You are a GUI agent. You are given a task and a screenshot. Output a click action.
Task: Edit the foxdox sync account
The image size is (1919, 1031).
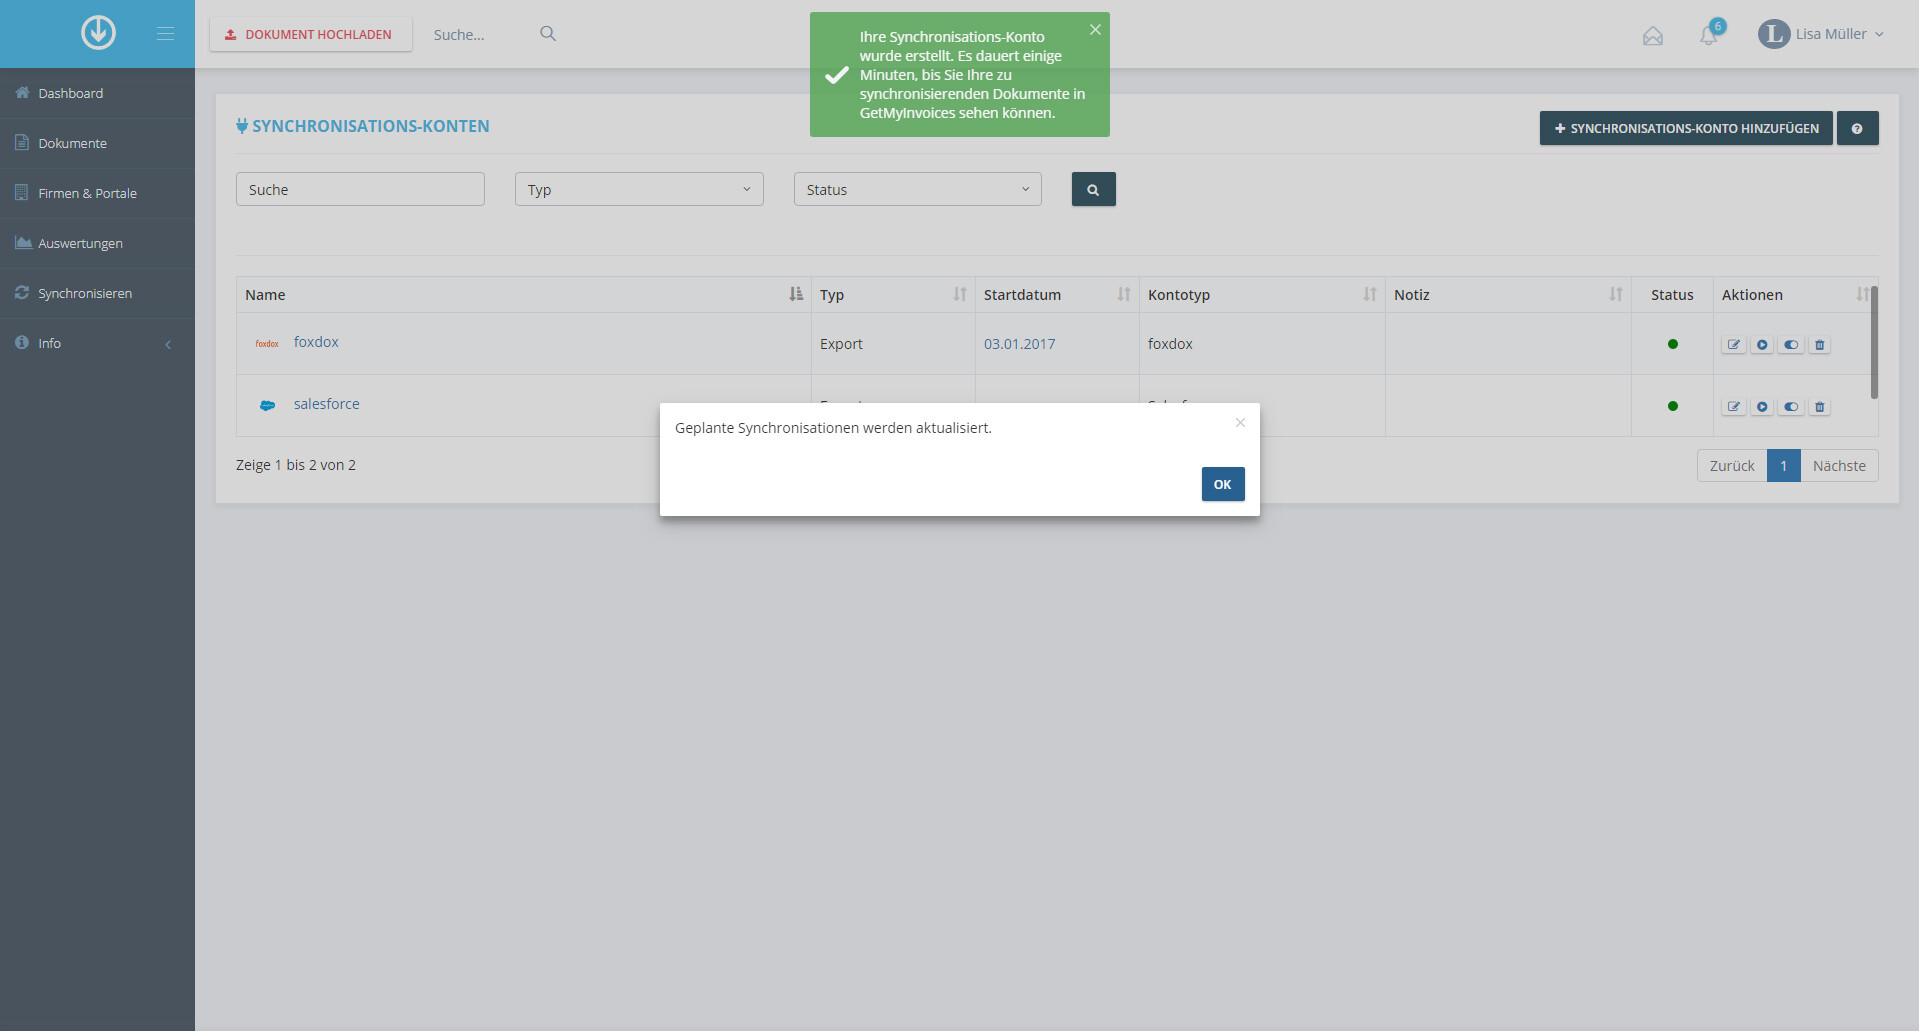(1734, 345)
